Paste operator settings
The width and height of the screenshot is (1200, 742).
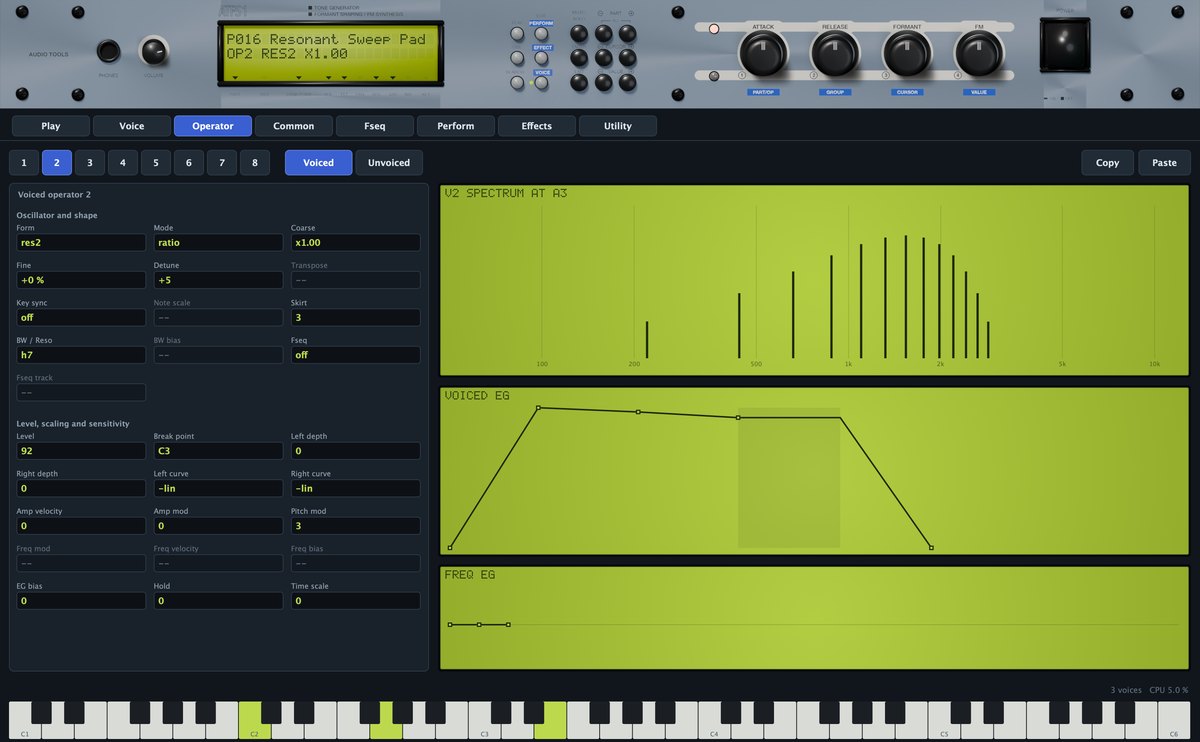click(1164, 163)
